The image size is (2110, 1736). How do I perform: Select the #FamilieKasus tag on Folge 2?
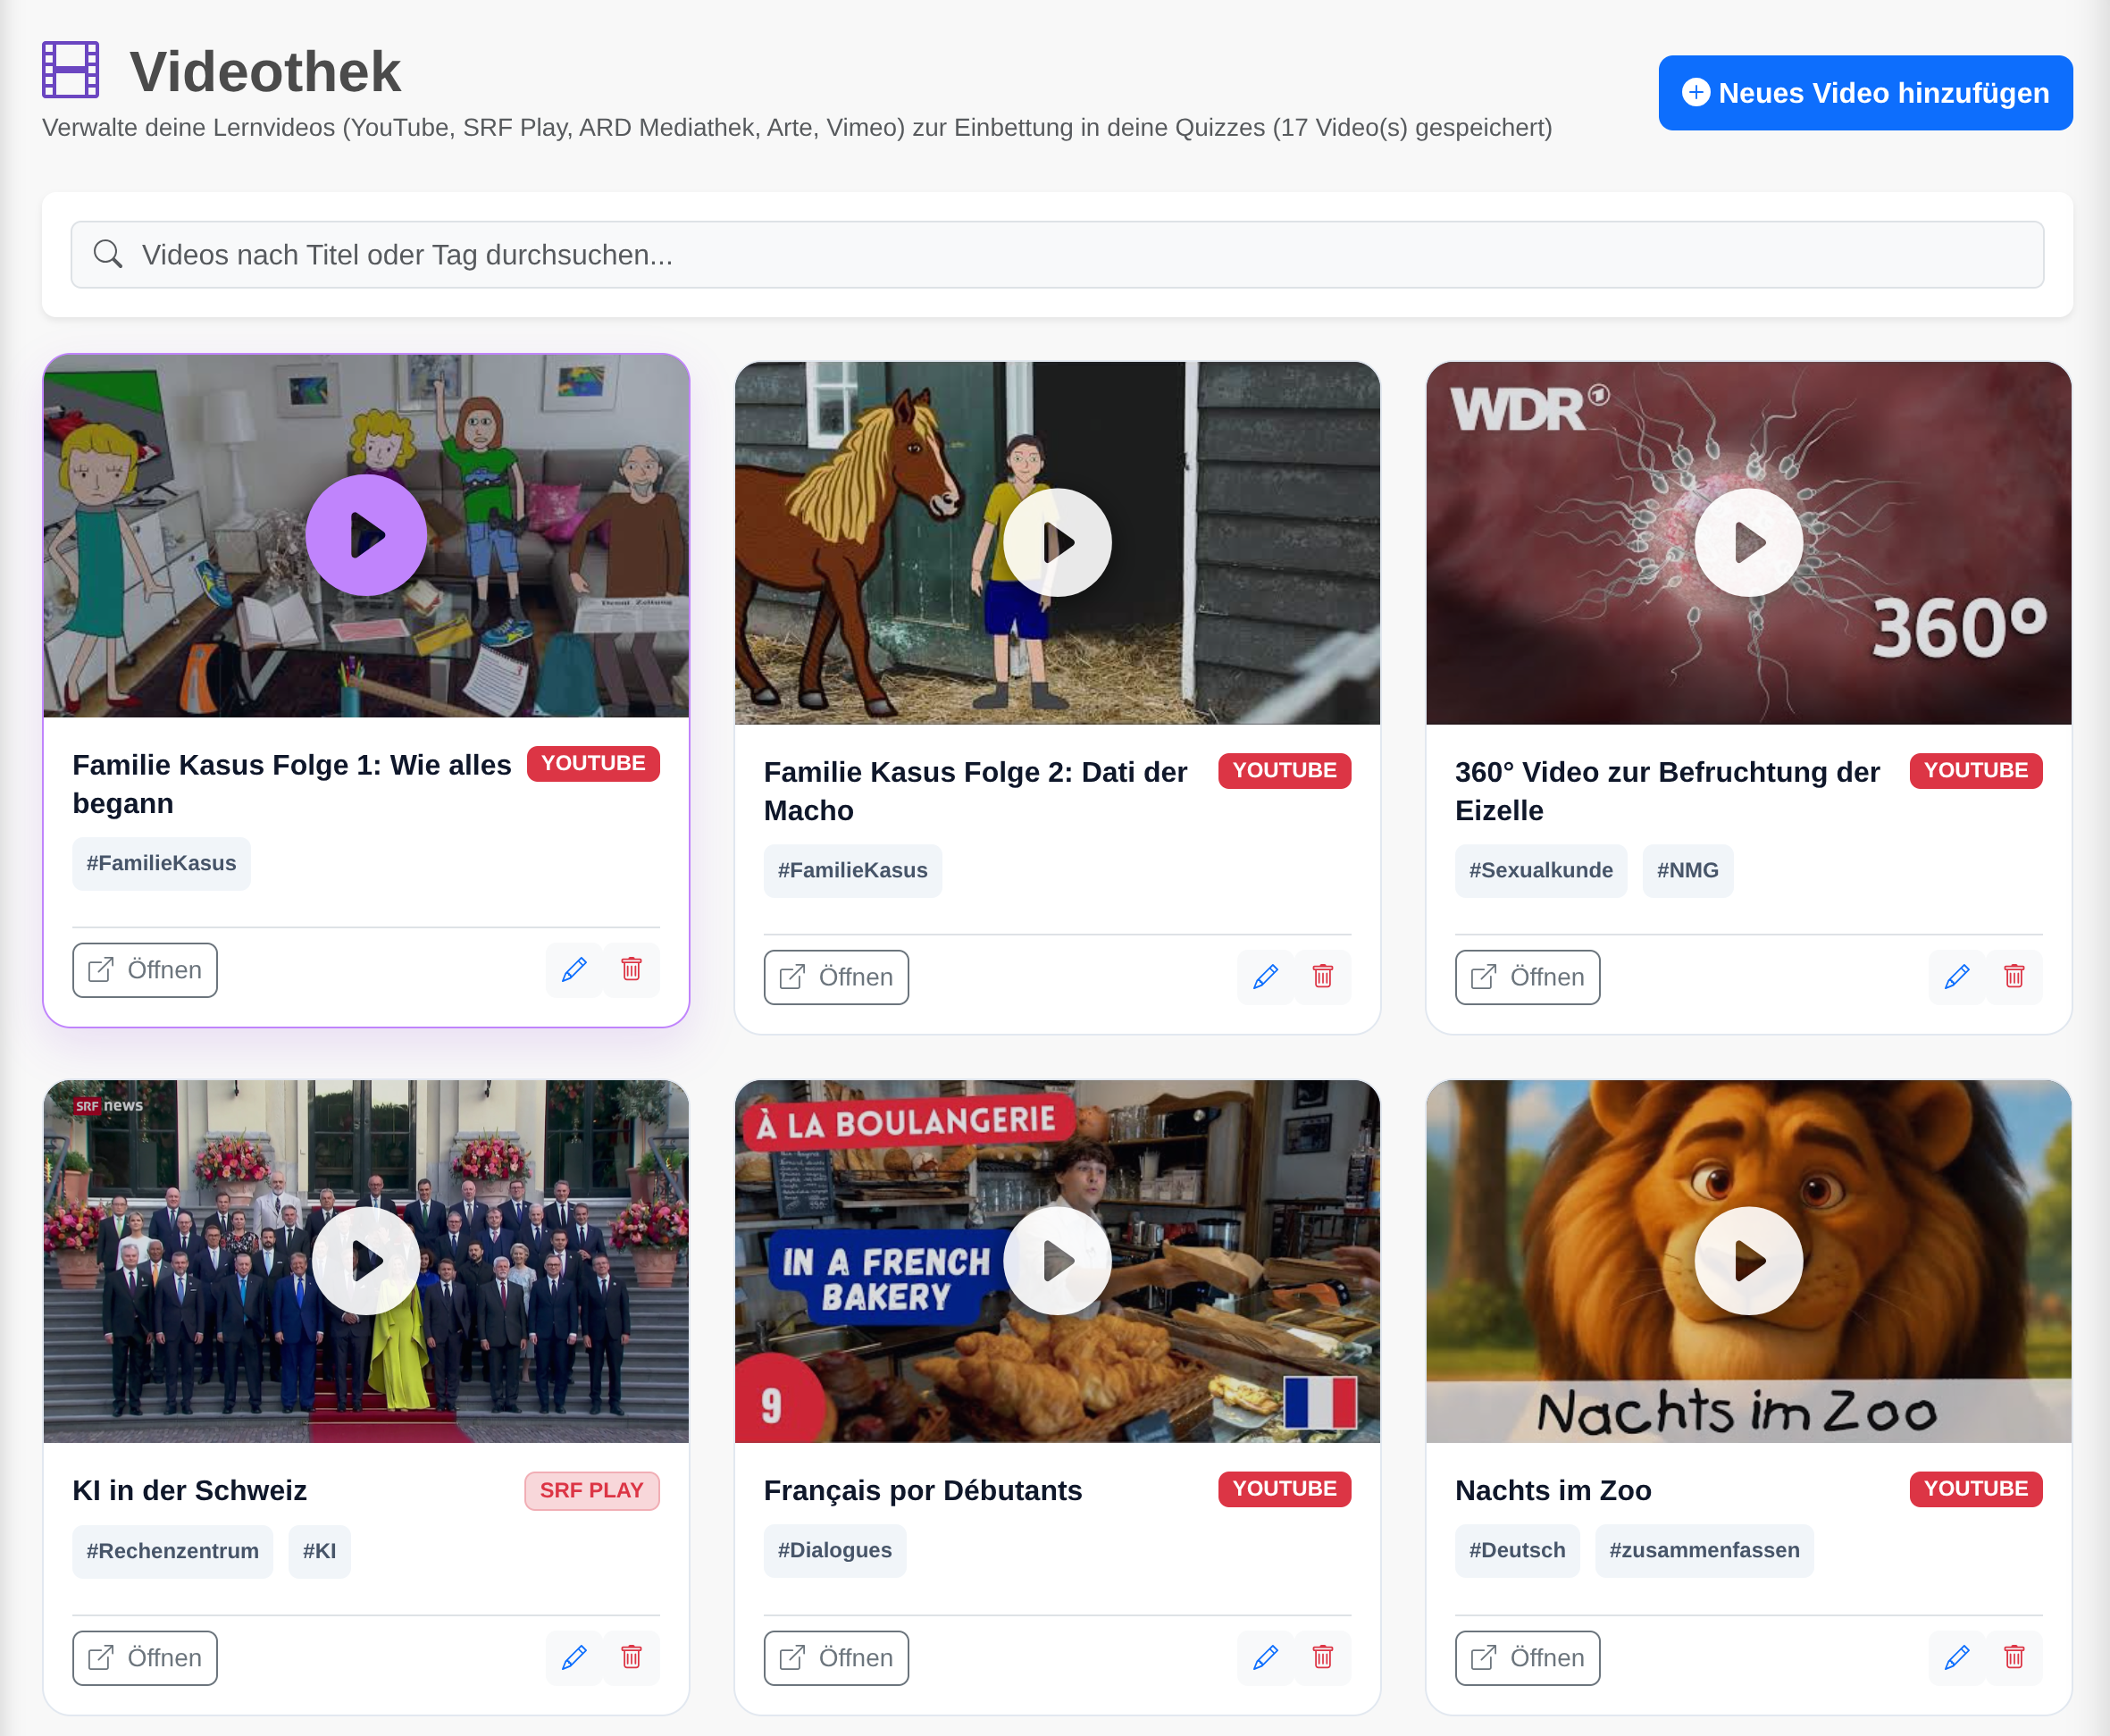(853, 870)
